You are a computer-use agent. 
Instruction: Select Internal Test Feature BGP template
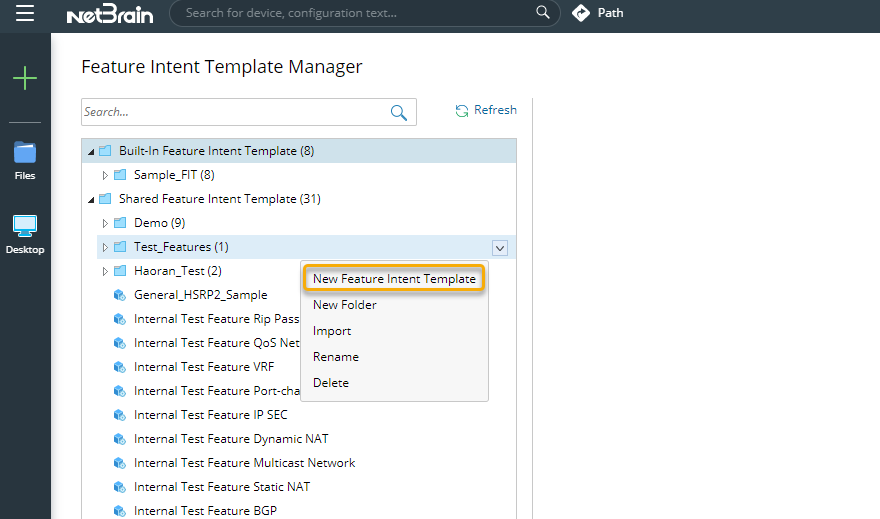205,511
